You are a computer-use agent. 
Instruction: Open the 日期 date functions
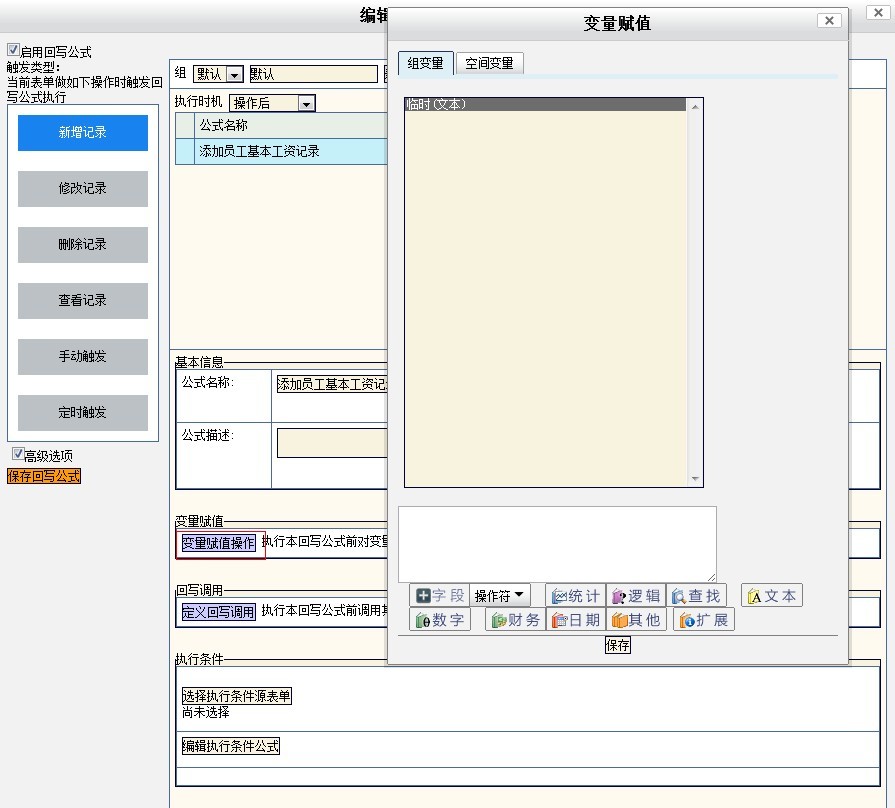click(x=576, y=620)
